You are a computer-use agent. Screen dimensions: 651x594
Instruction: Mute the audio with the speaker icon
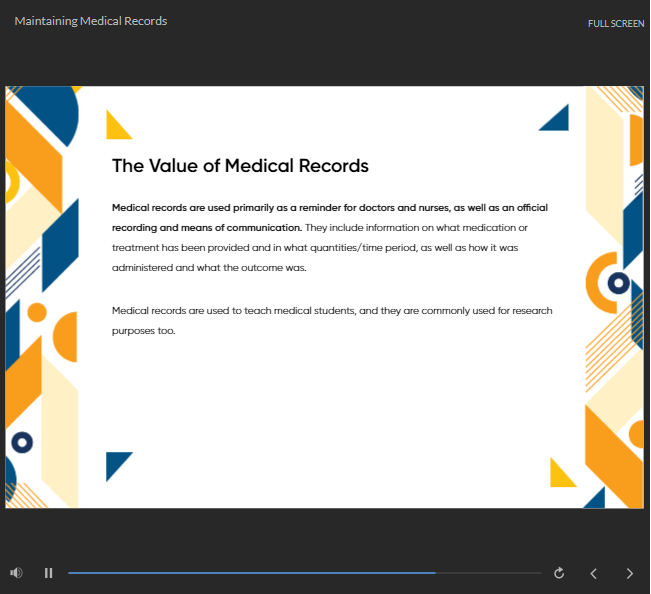[x=16, y=573]
